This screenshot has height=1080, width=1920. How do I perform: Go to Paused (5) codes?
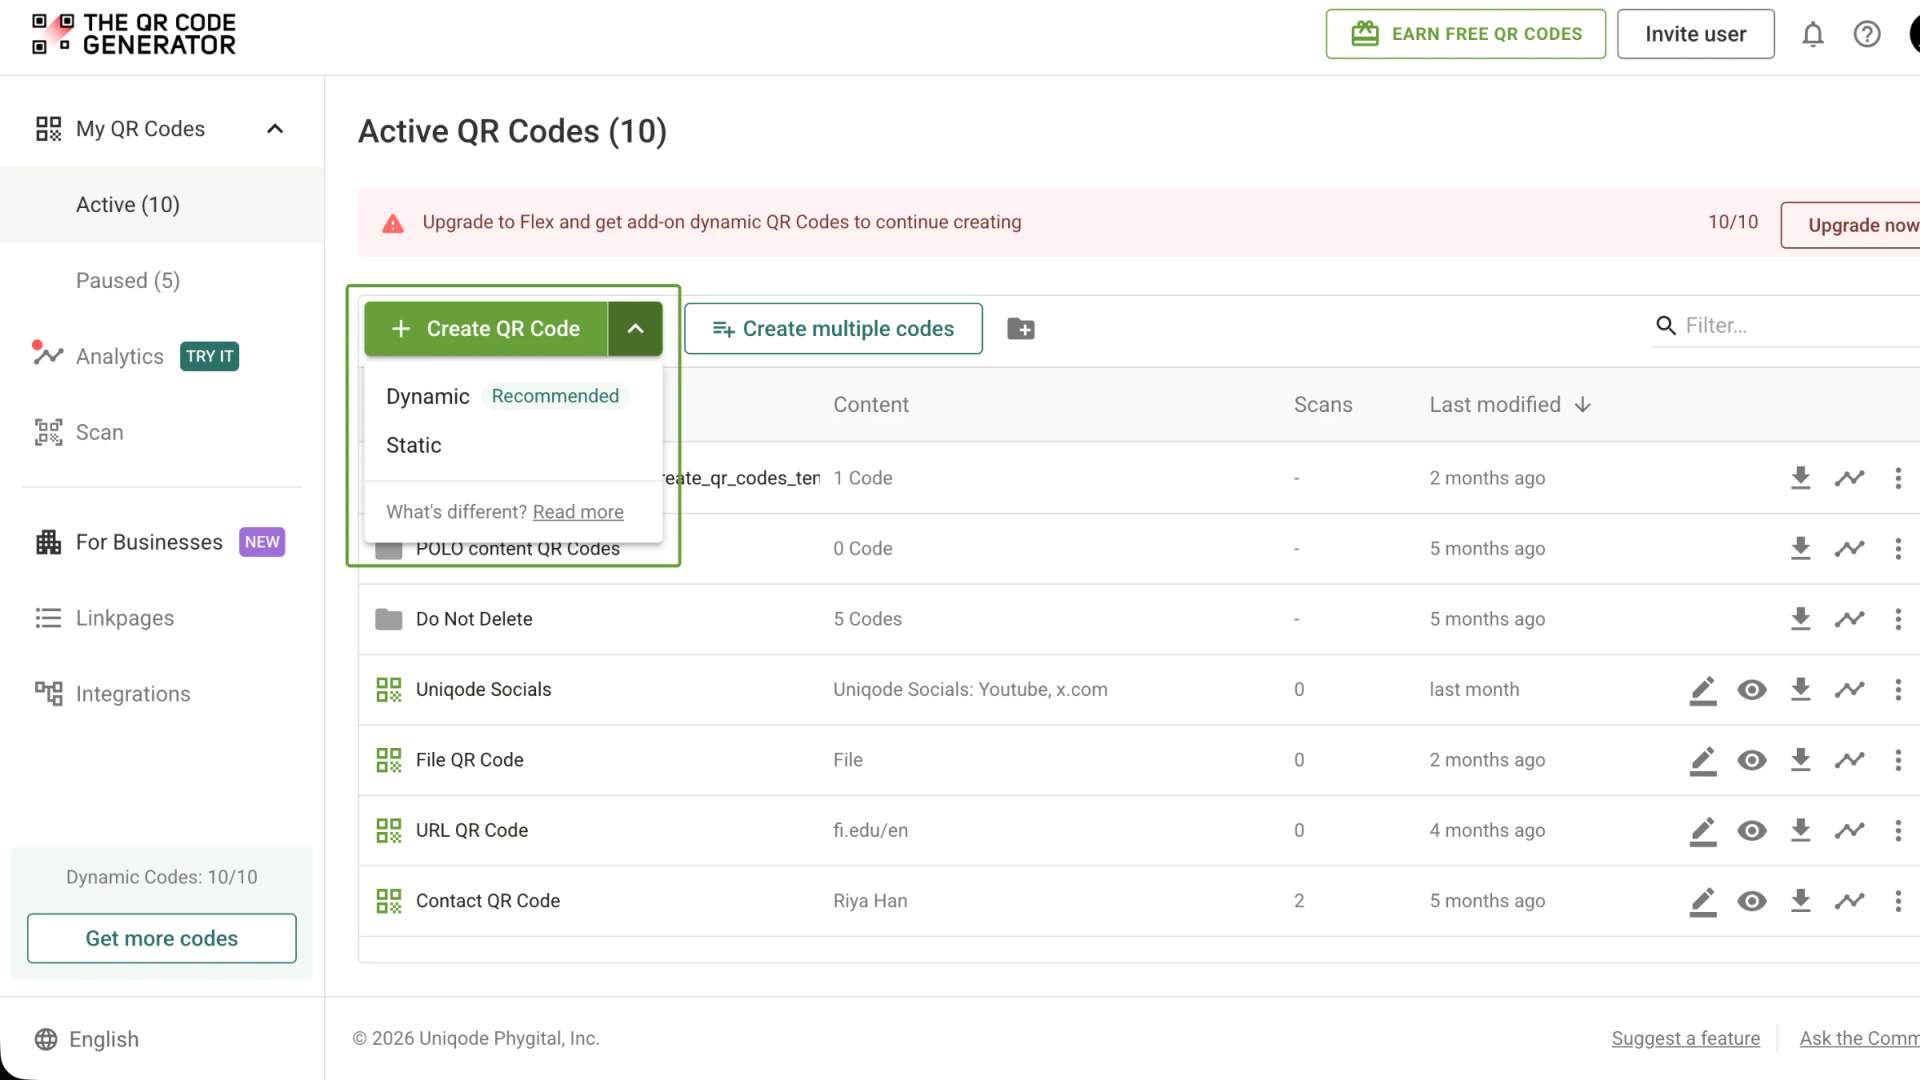(x=162, y=281)
